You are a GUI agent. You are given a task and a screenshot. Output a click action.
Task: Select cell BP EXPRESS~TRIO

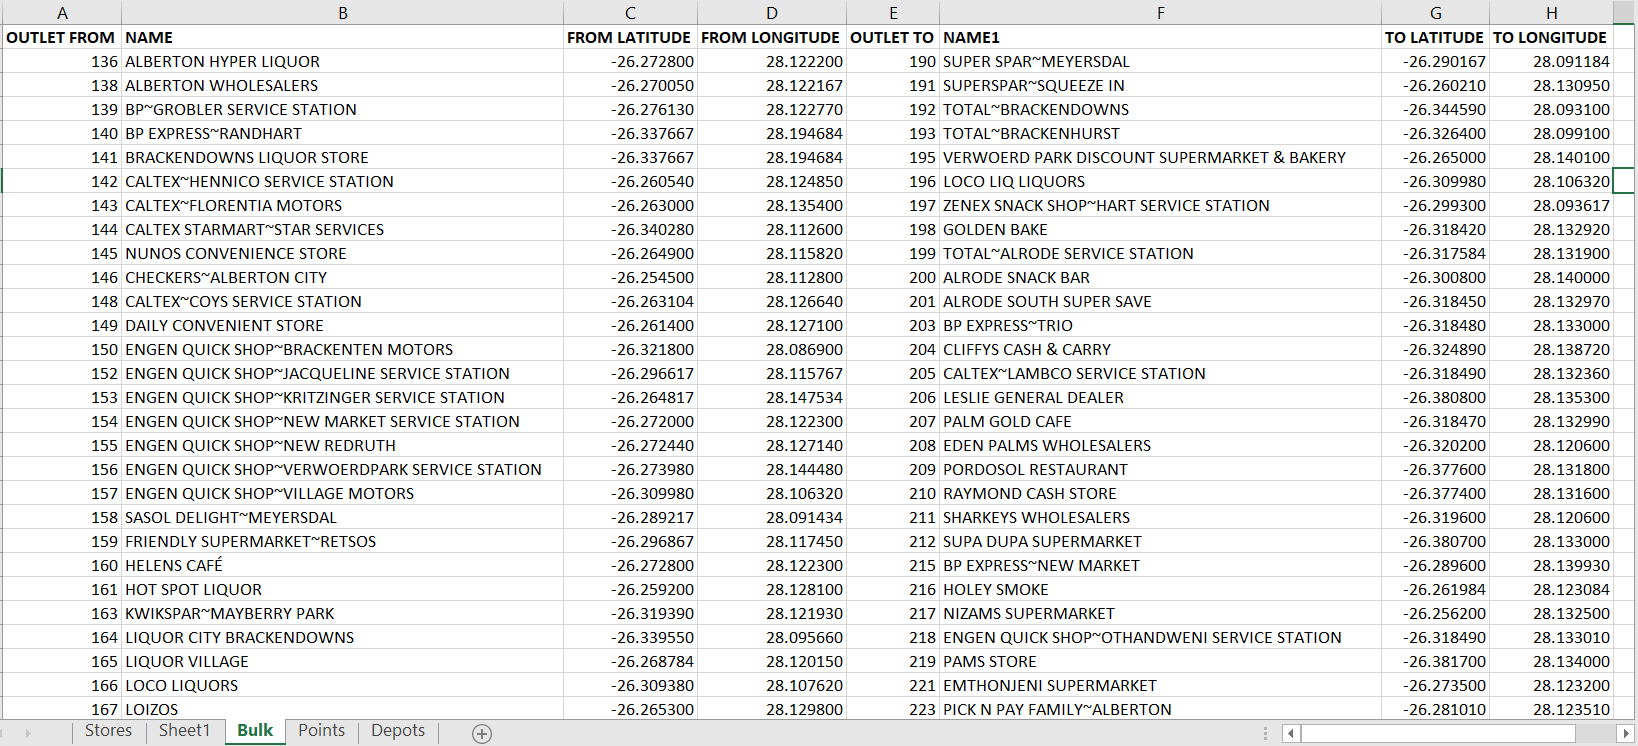[x=1160, y=325]
